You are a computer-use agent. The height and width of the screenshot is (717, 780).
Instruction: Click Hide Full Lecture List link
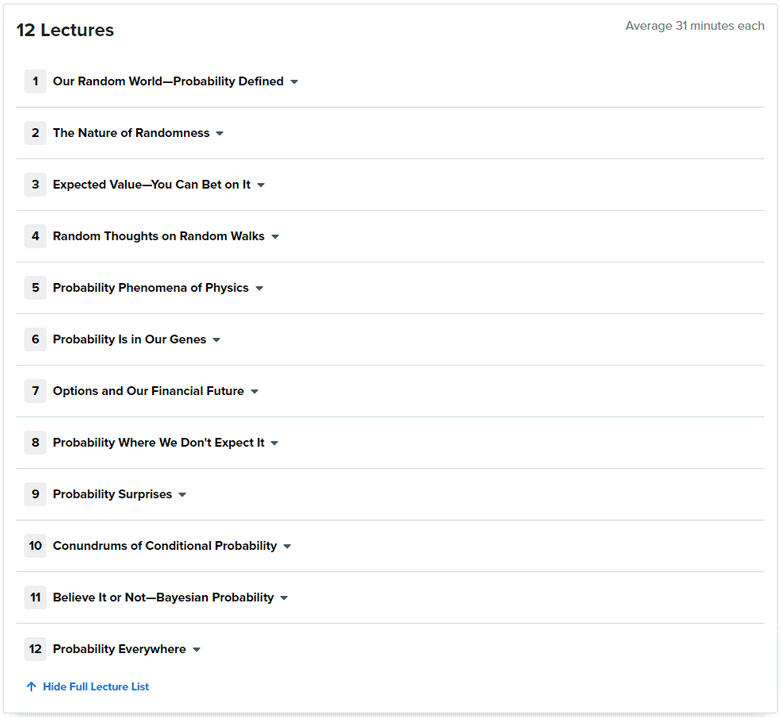(x=96, y=687)
